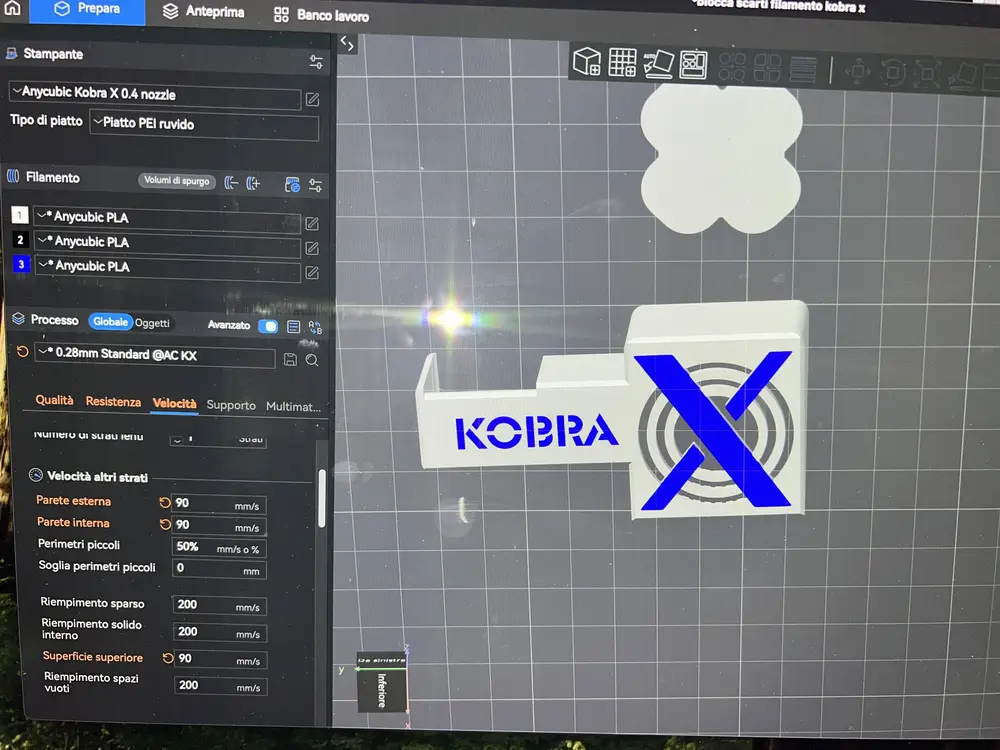Open the Anycubic Kobra X printer dropdown
Image resolution: width=1000 pixels, height=750 pixels.
pyautogui.click(x=155, y=94)
